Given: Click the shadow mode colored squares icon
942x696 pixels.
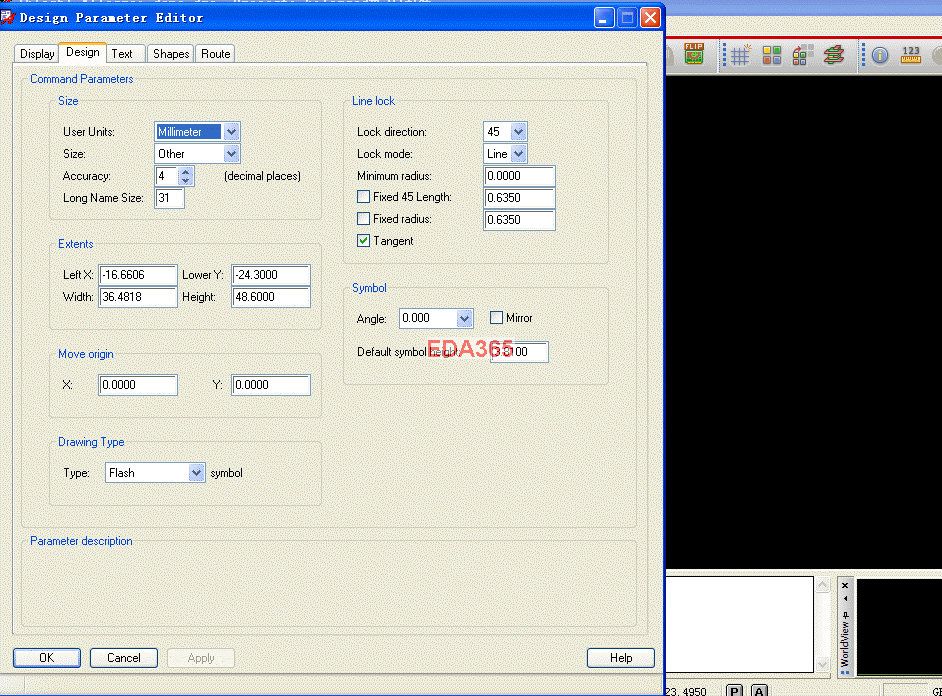Looking at the screenshot, I should [x=803, y=55].
